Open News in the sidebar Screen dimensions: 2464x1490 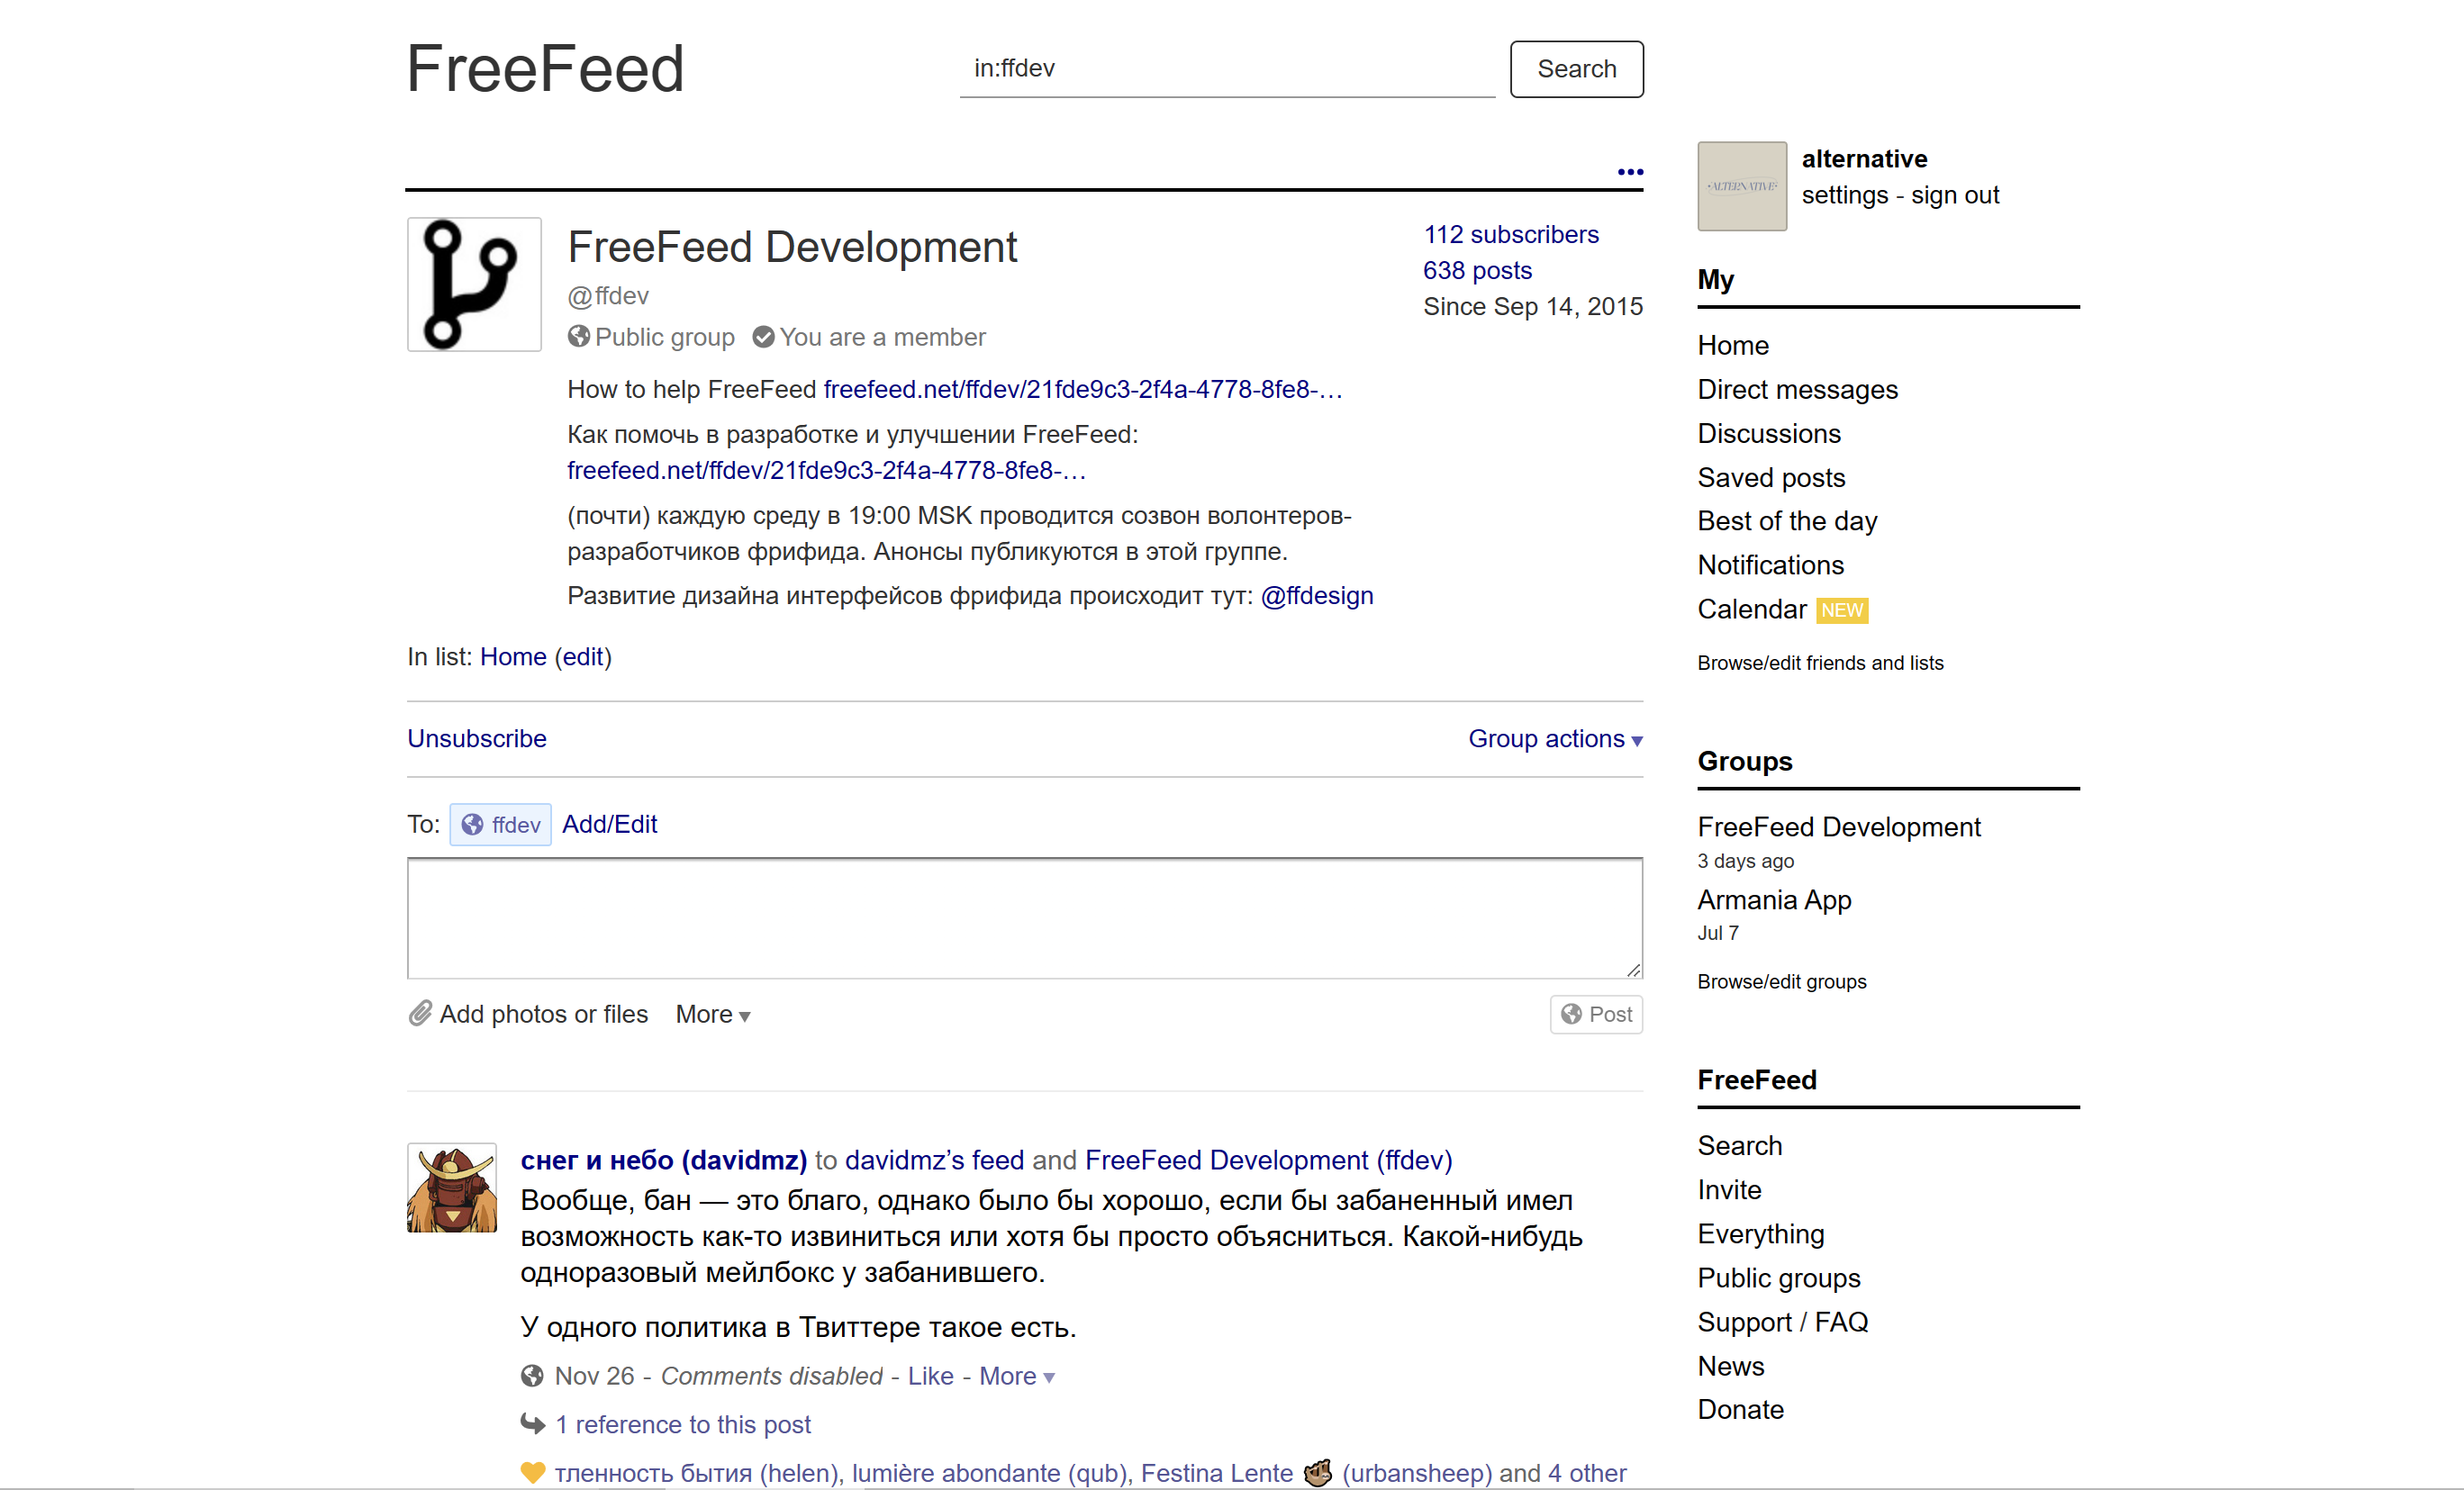coord(1730,1366)
